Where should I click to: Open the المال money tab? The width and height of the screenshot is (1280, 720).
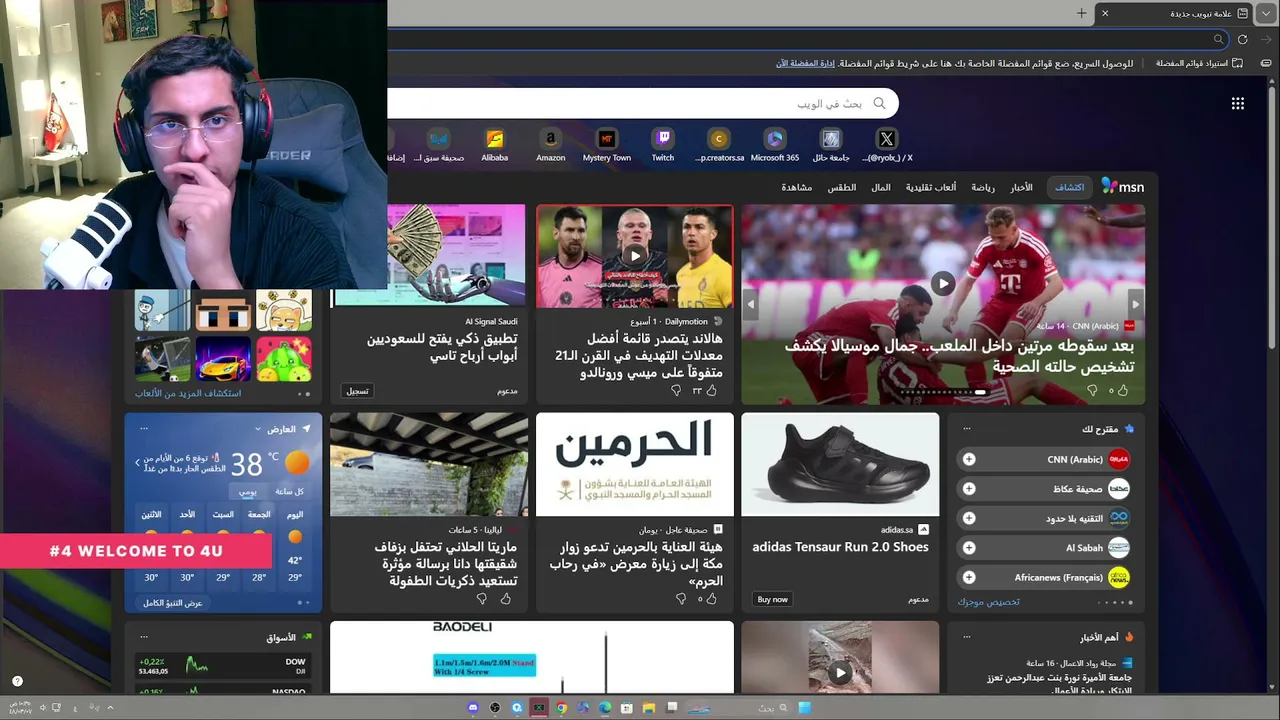[881, 187]
